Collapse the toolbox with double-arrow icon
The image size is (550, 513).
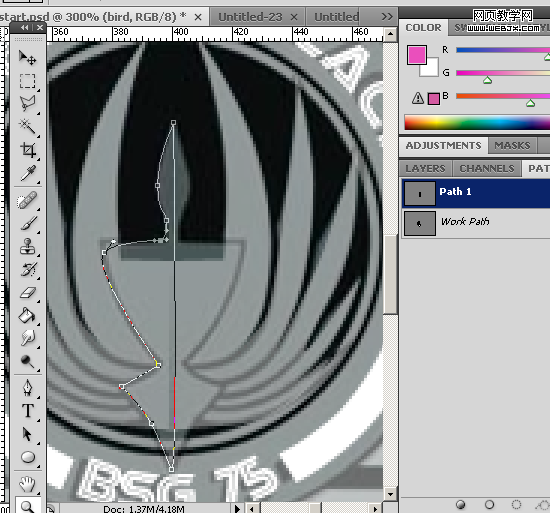click(x=25, y=28)
